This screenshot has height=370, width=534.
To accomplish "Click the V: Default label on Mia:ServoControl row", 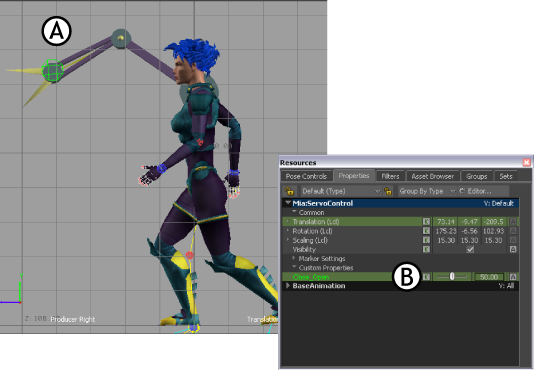I will (x=499, y=203).
